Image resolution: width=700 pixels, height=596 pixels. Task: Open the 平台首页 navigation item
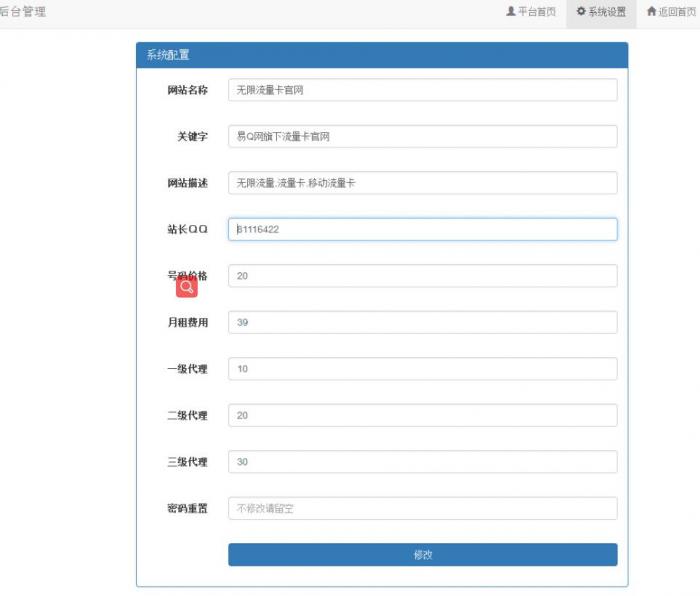click(536, 12)
